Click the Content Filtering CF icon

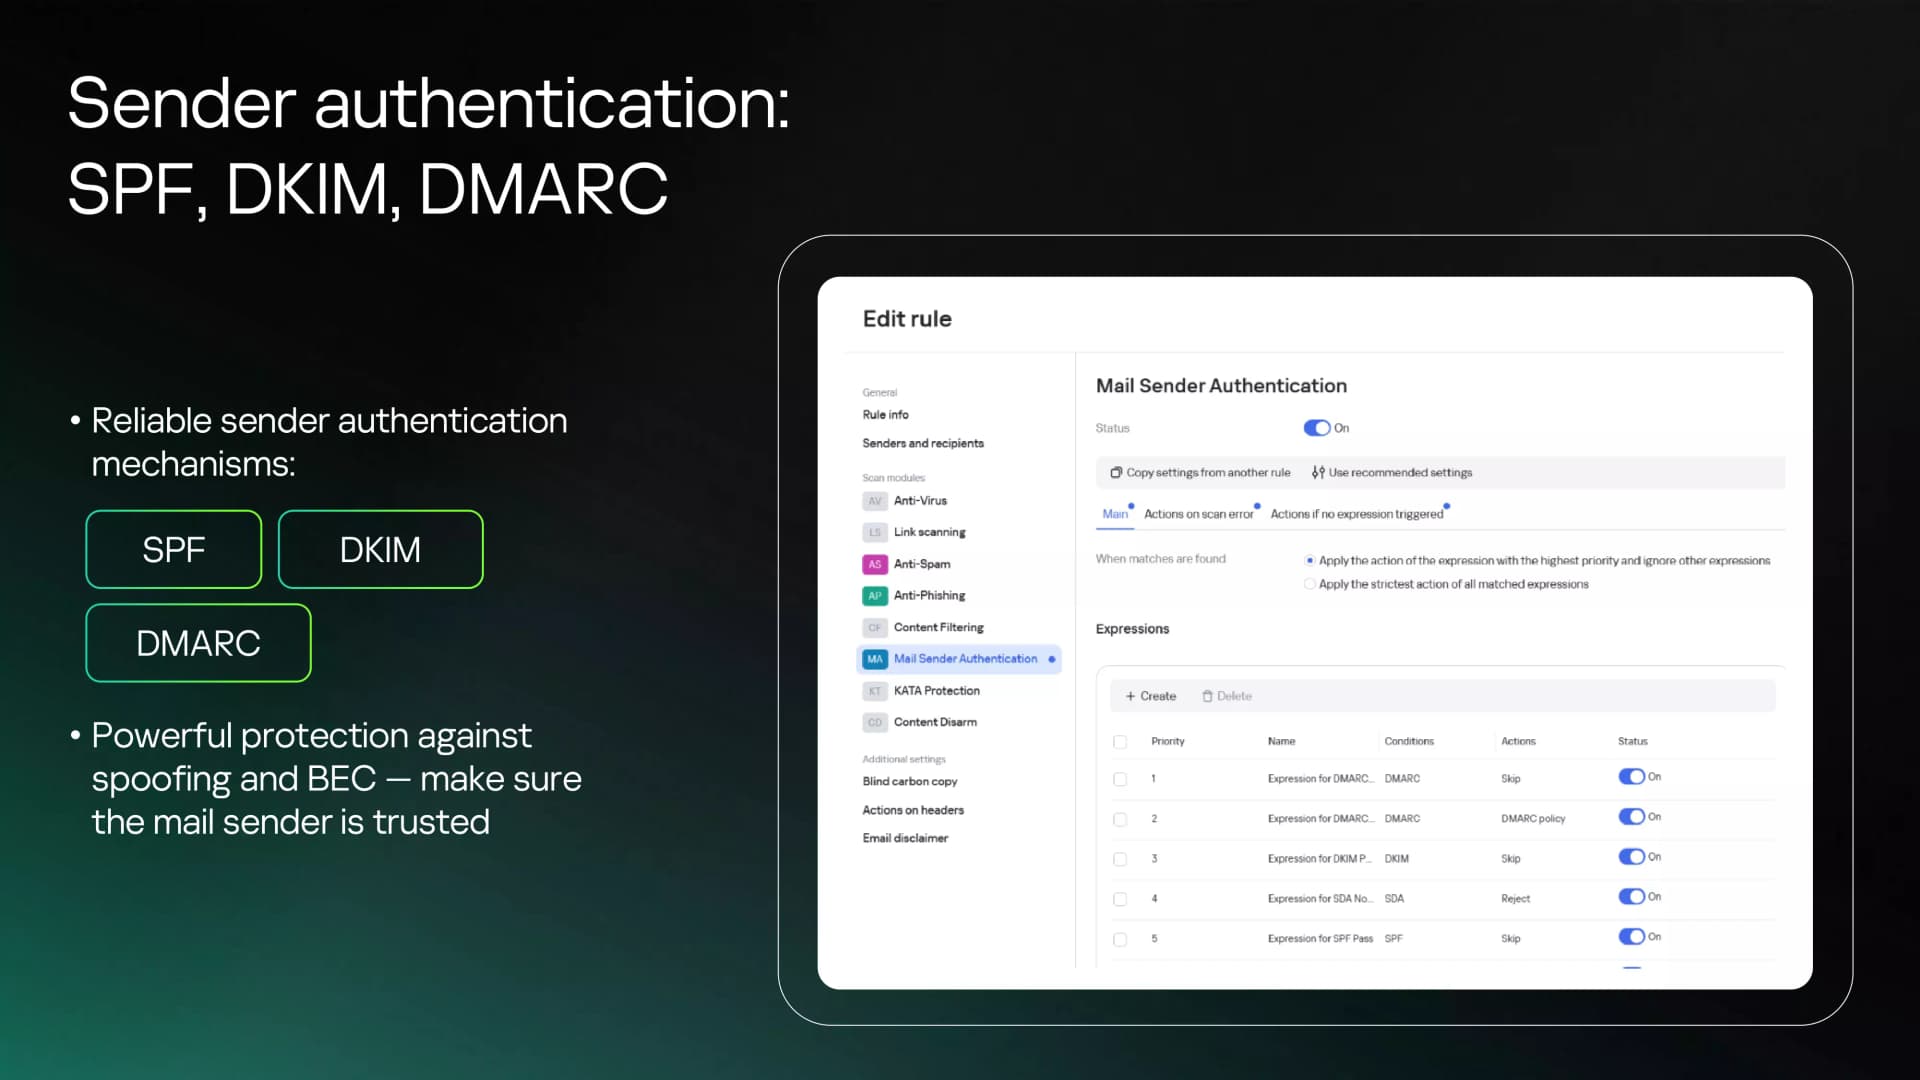coord(875,628)
